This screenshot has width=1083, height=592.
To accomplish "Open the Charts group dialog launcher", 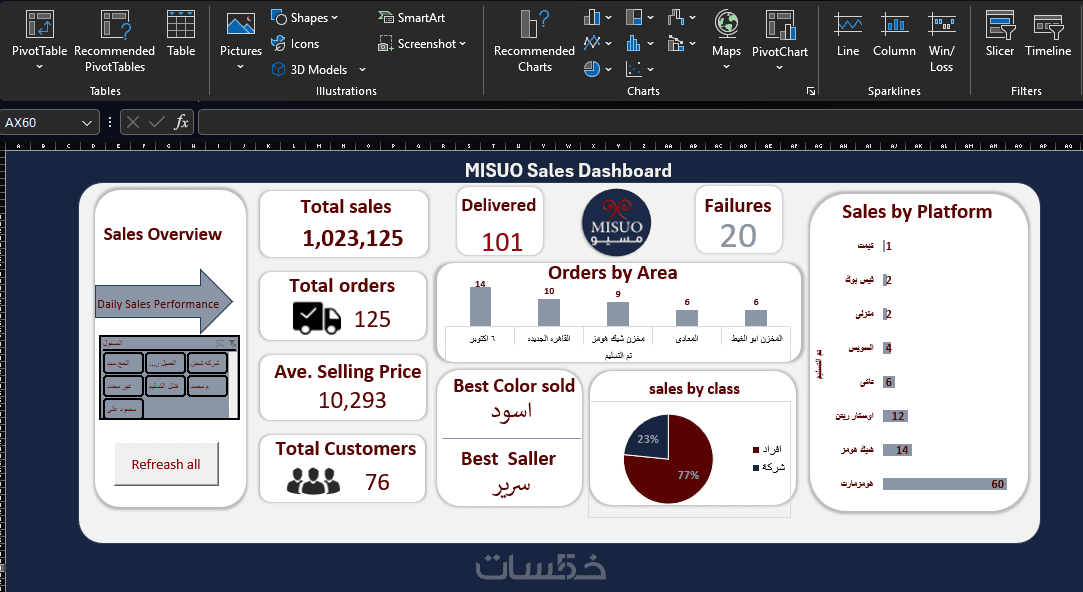I will 811,91.
